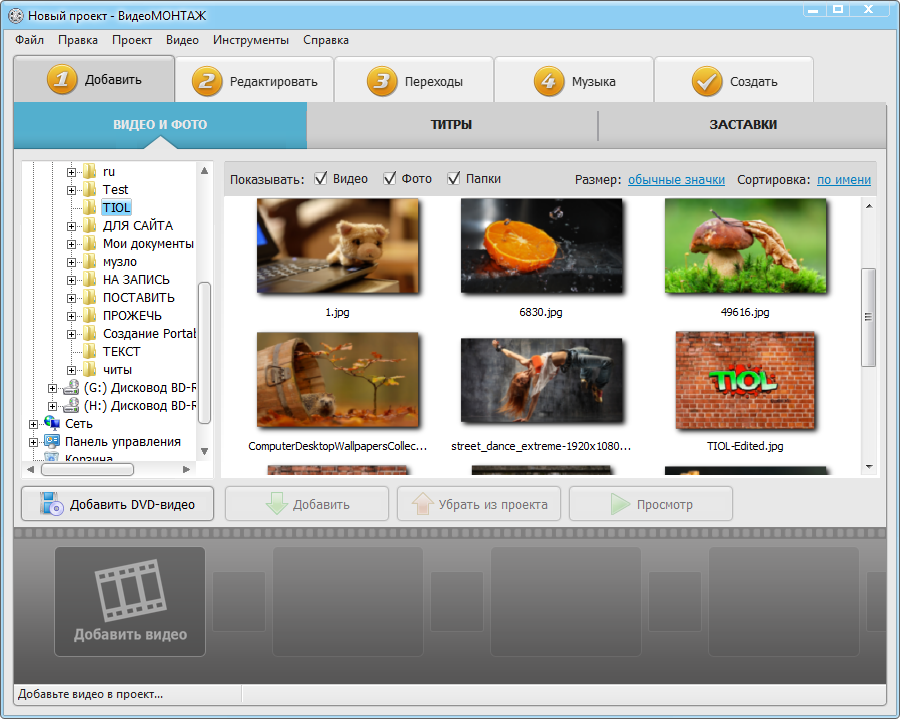Click the Add DVD-video disc icon button

point(52,505)
